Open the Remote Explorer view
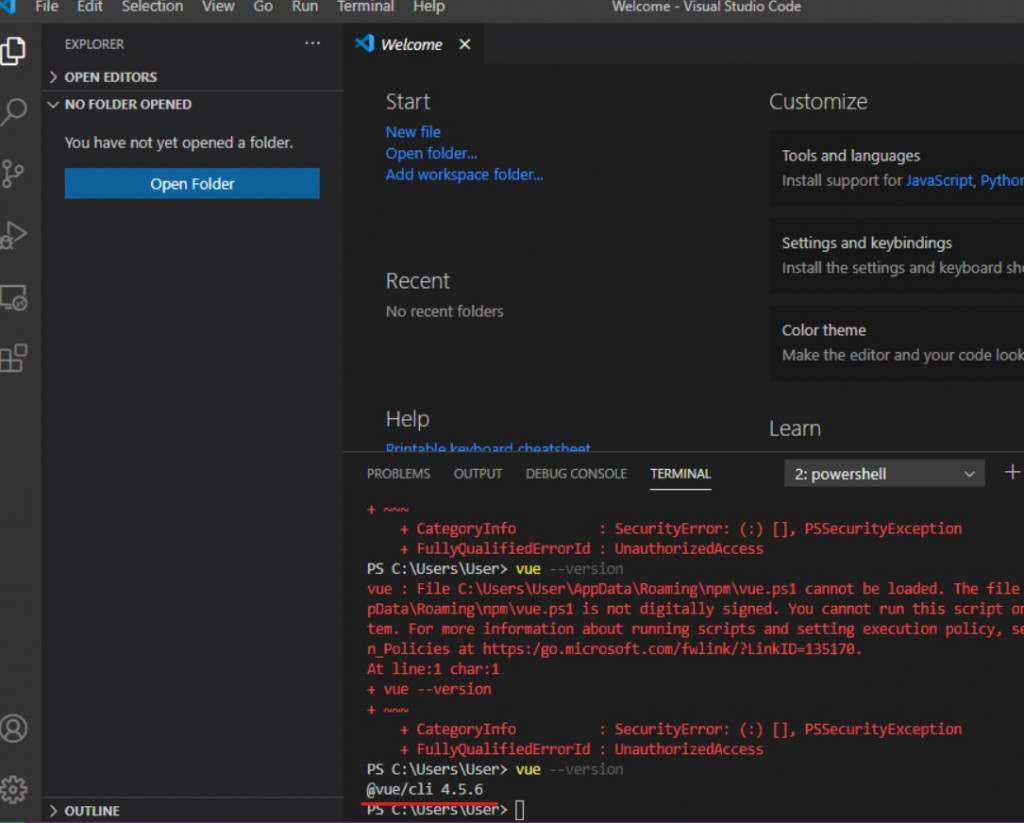 13,298
